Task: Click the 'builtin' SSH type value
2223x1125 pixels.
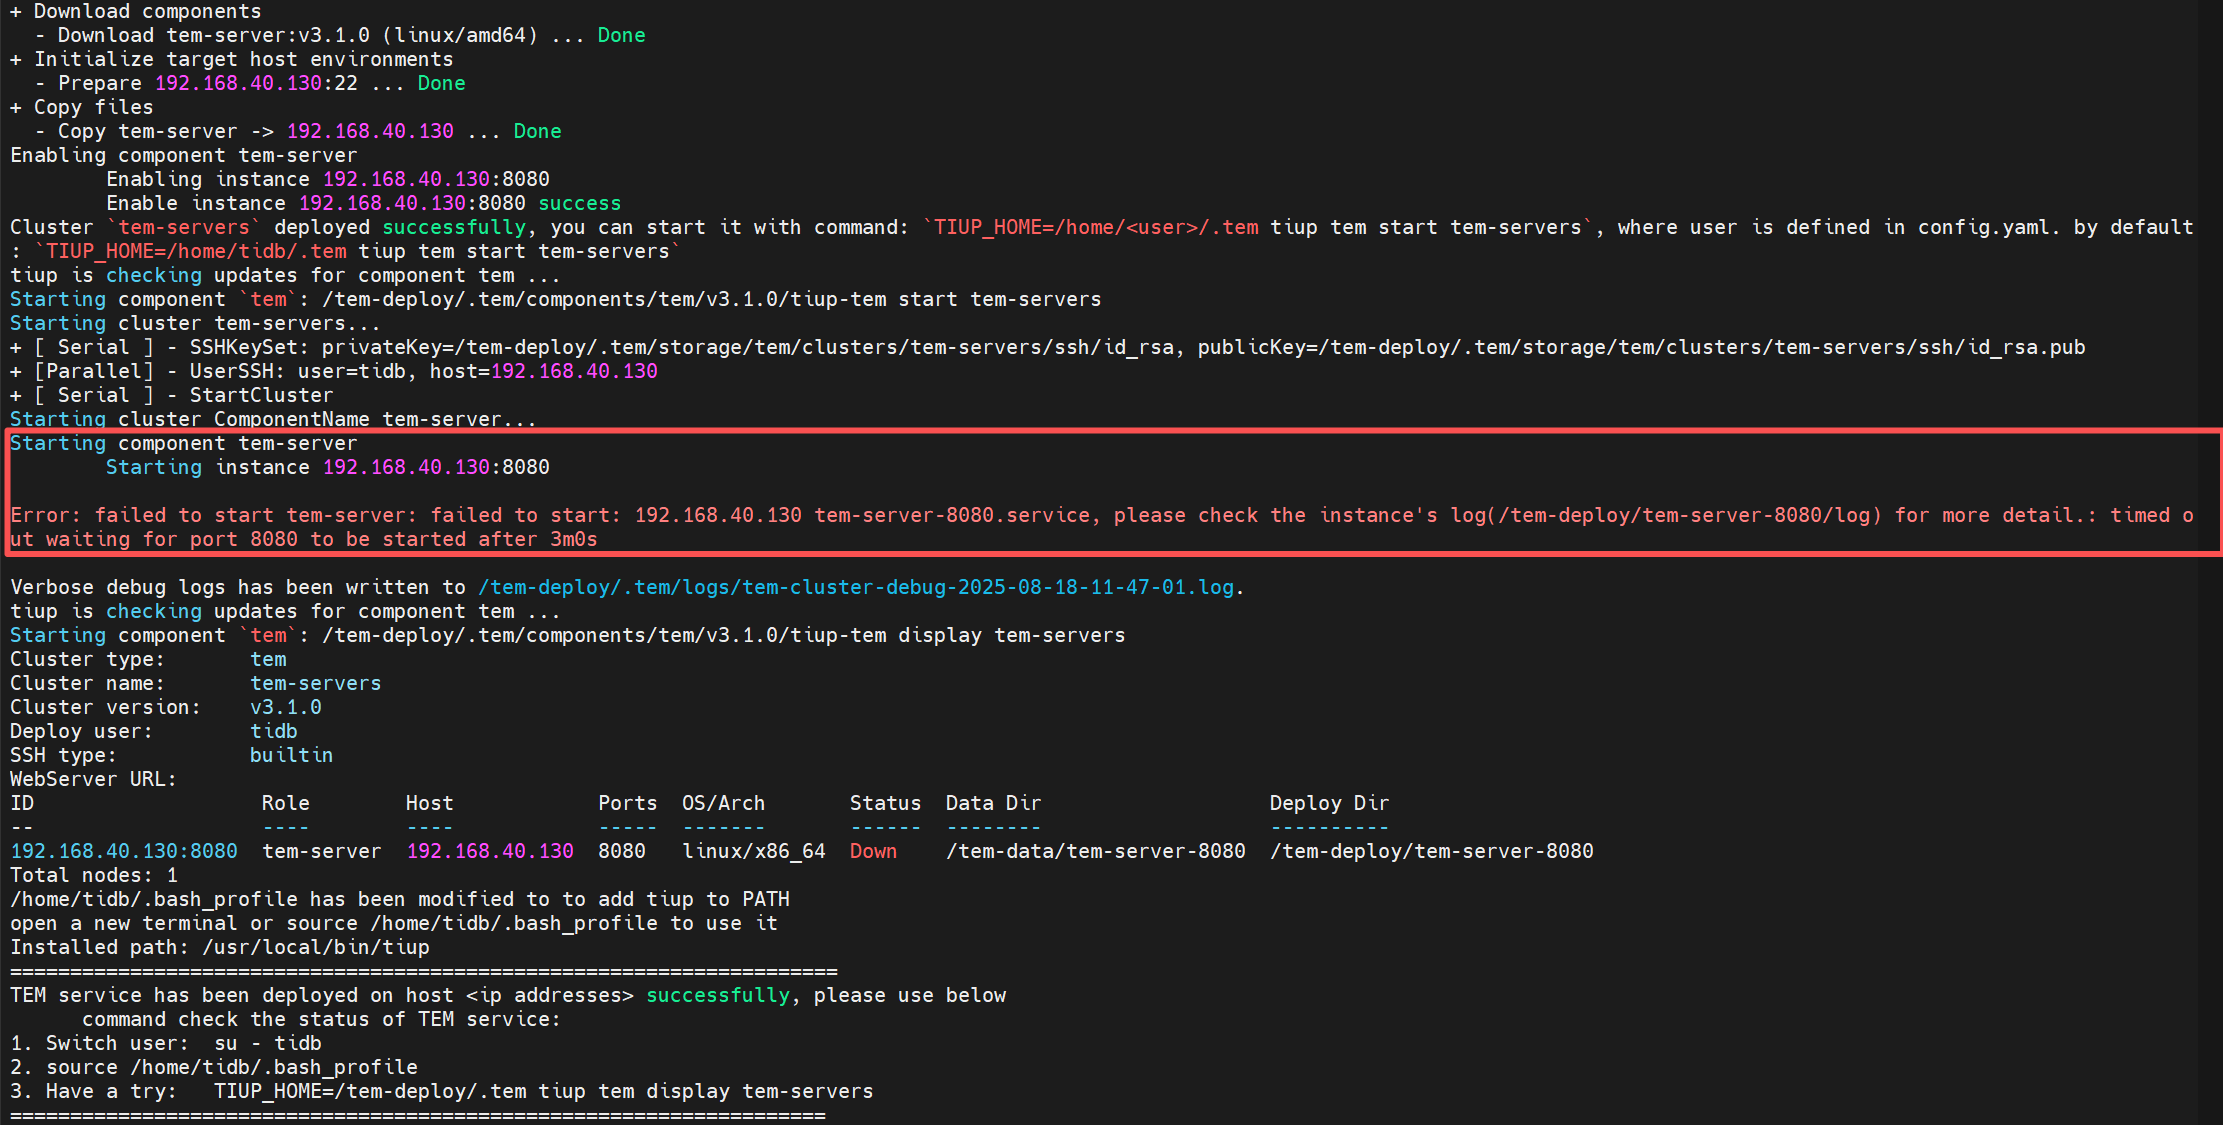Action: pos(291,755)
